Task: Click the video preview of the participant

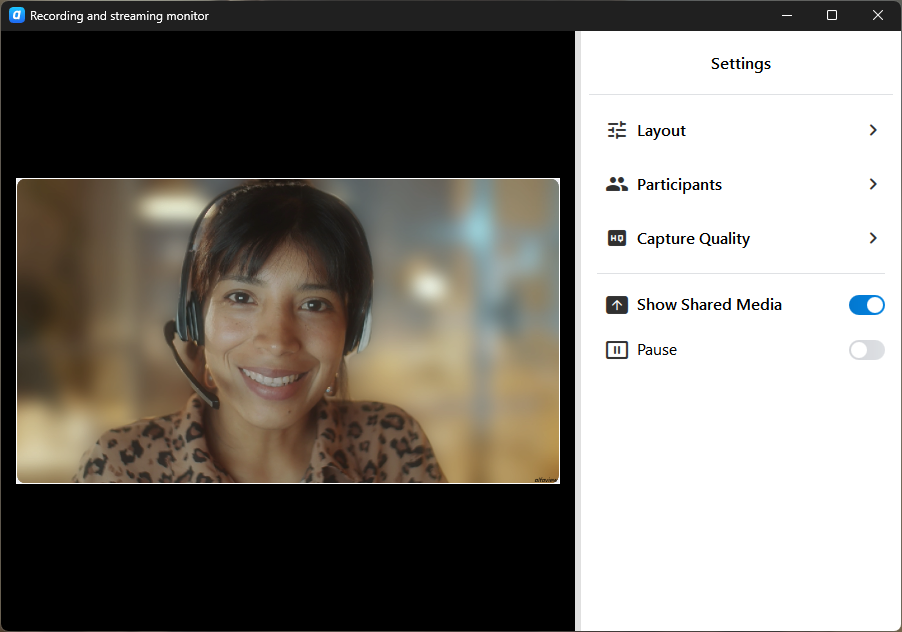Action: tap(288, 330)
